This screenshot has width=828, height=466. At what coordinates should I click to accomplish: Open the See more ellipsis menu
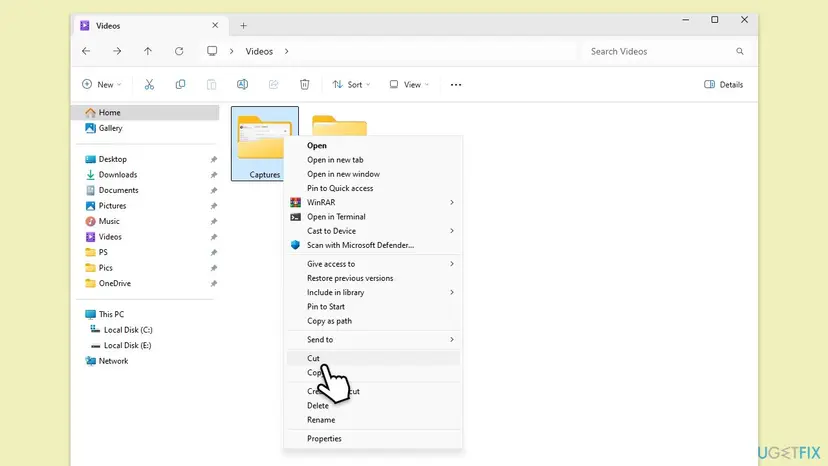(x=456, y=85)
